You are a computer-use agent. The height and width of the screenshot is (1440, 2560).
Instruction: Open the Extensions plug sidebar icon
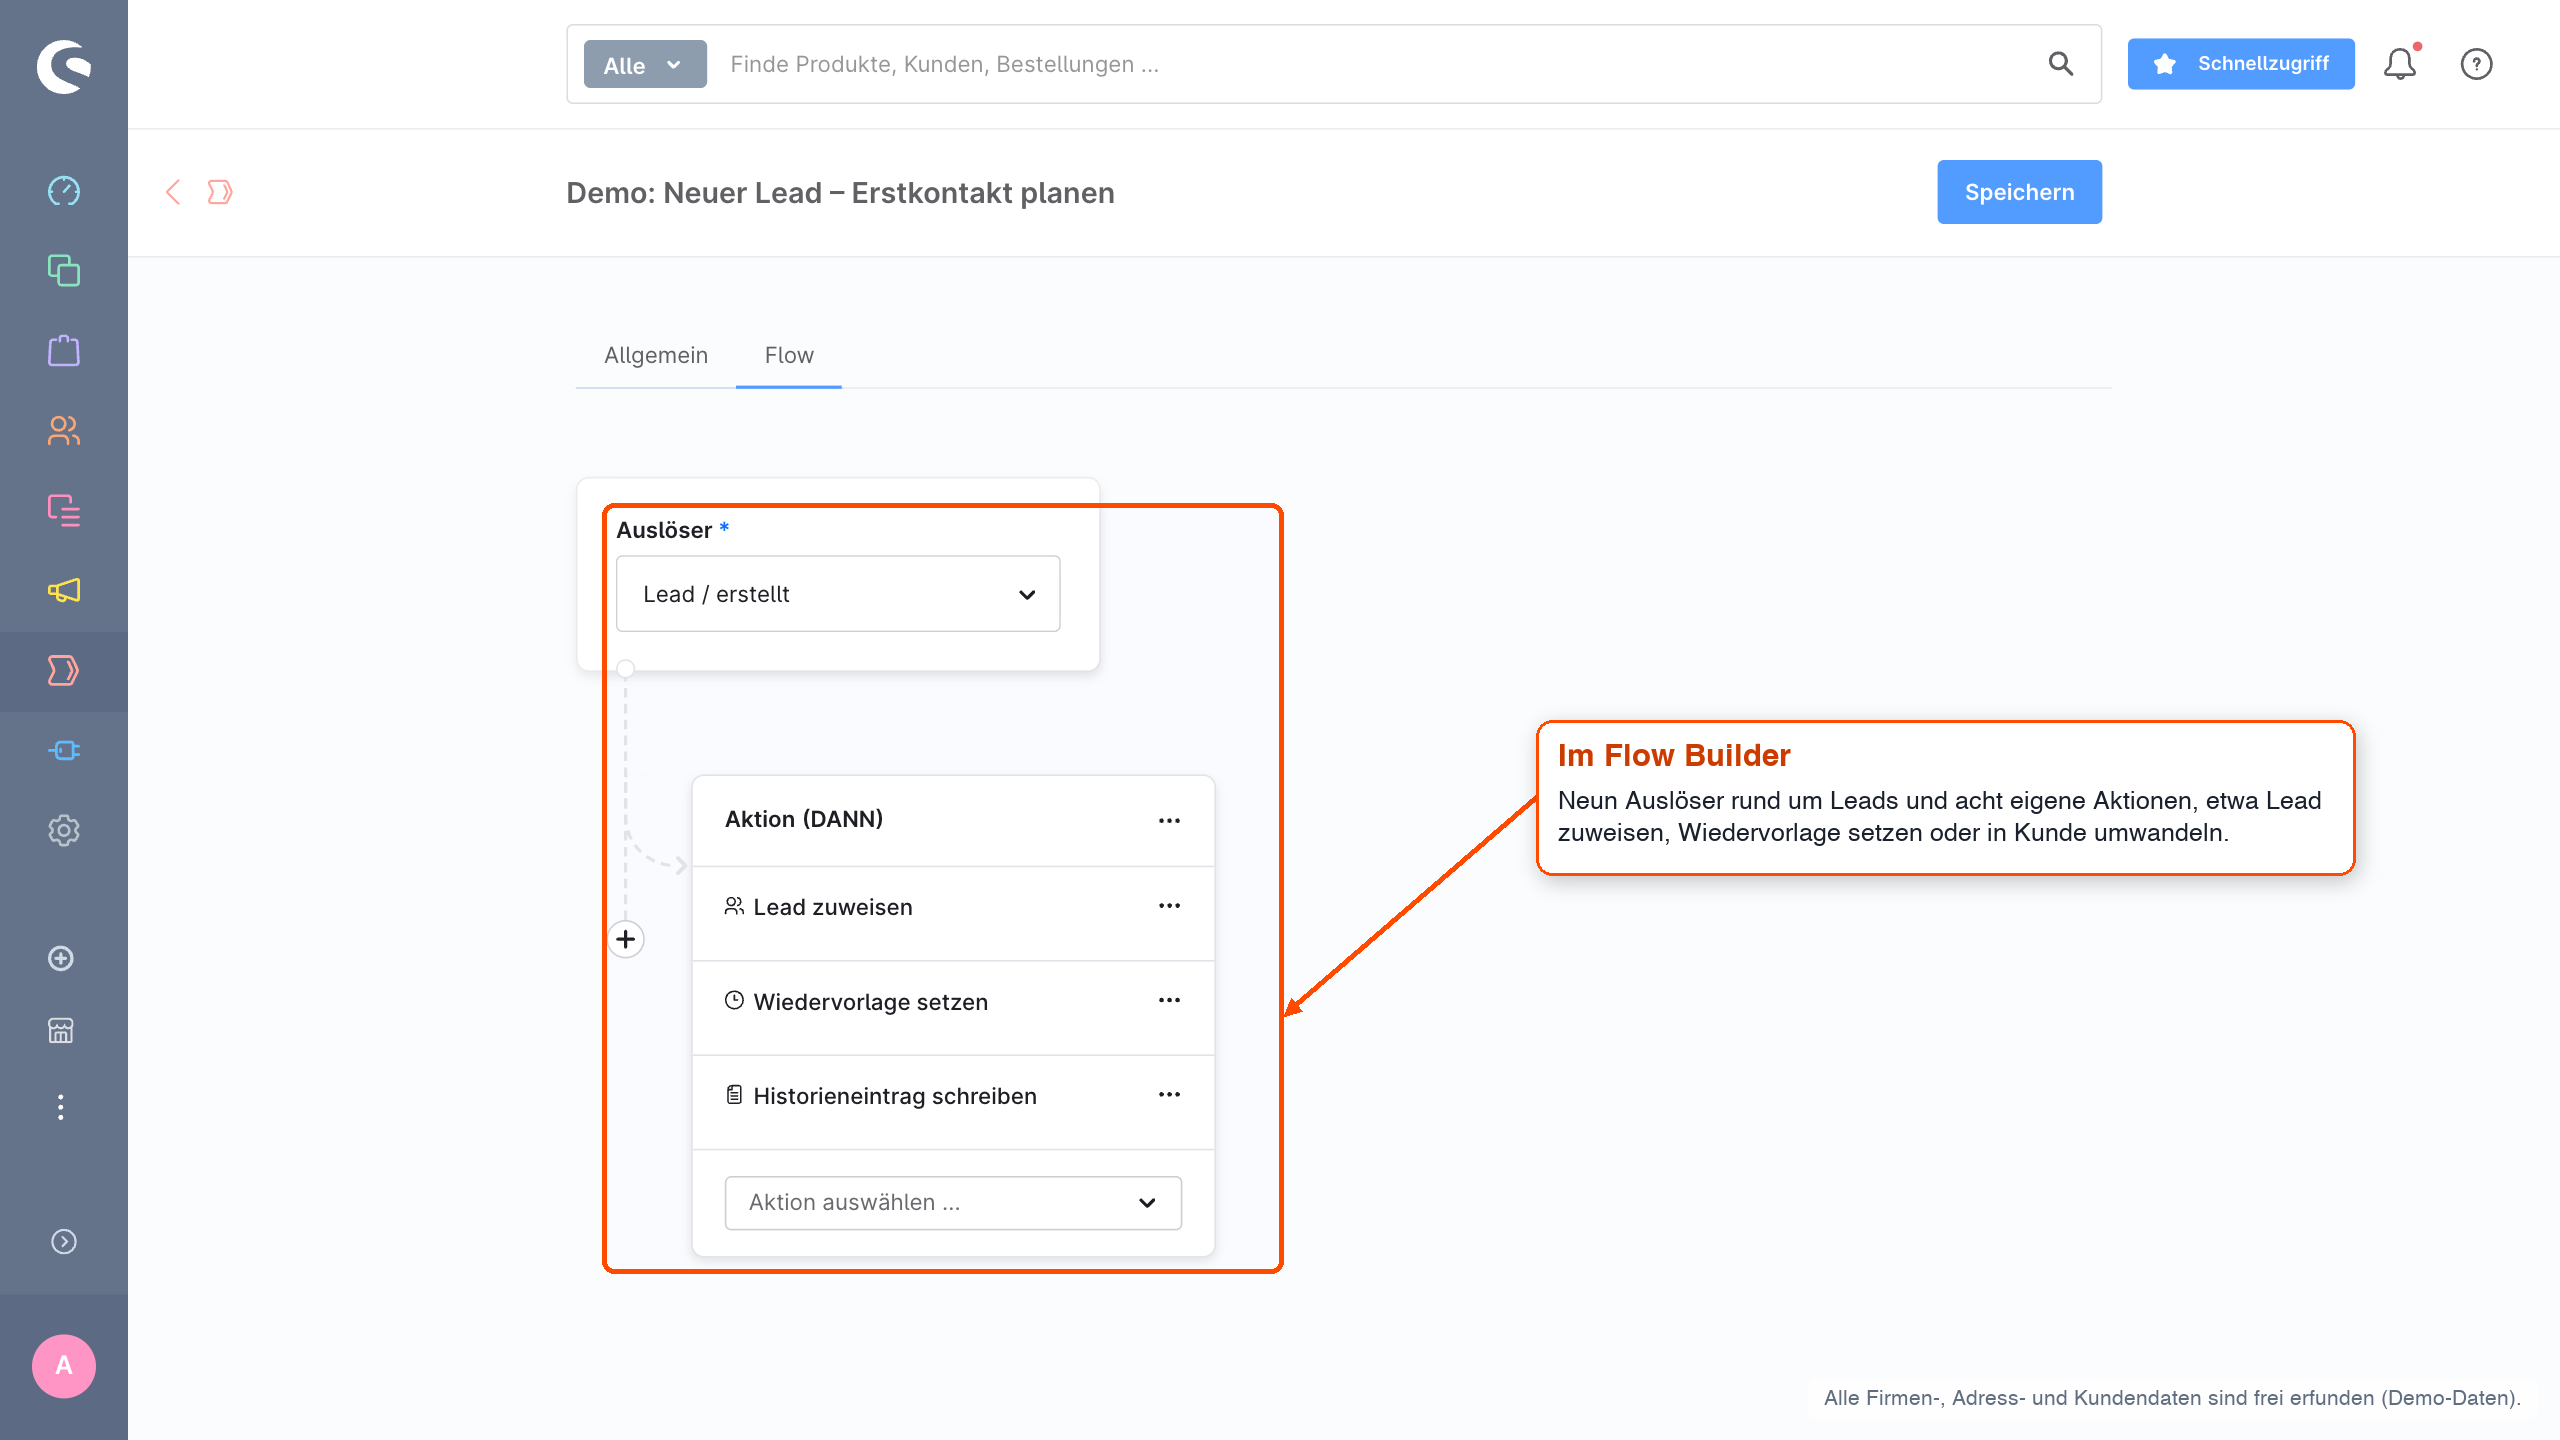point(64,750)
